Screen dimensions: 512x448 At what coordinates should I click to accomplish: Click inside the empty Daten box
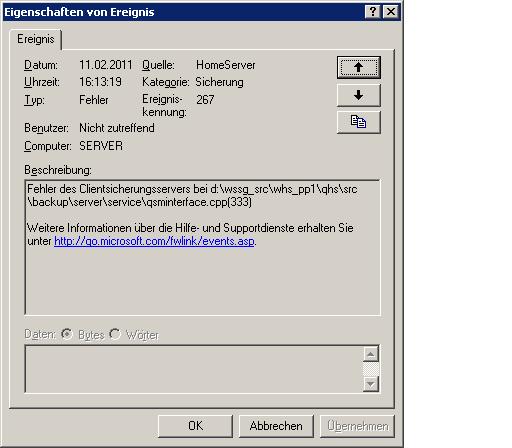(x=194, y=369)
